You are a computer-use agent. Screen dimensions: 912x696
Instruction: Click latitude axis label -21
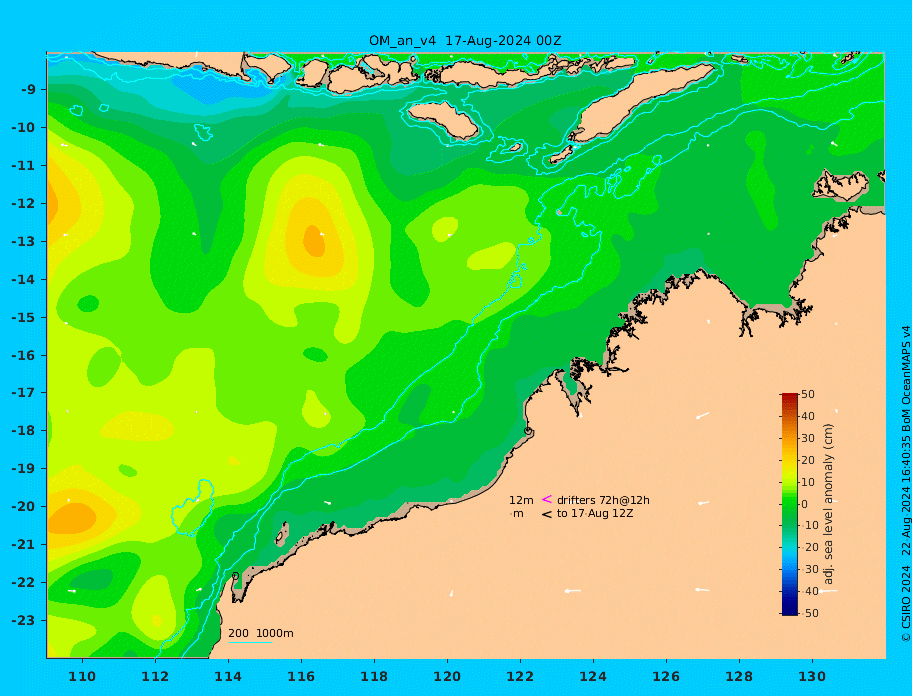(24, 545)
